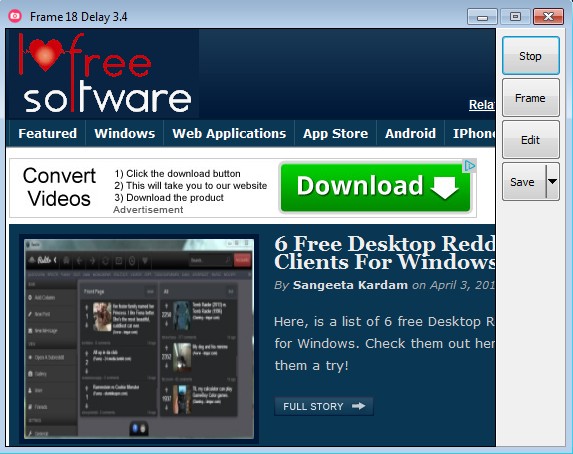
Task: Expand the Save dropdown arrow
Action: (553, 182)
